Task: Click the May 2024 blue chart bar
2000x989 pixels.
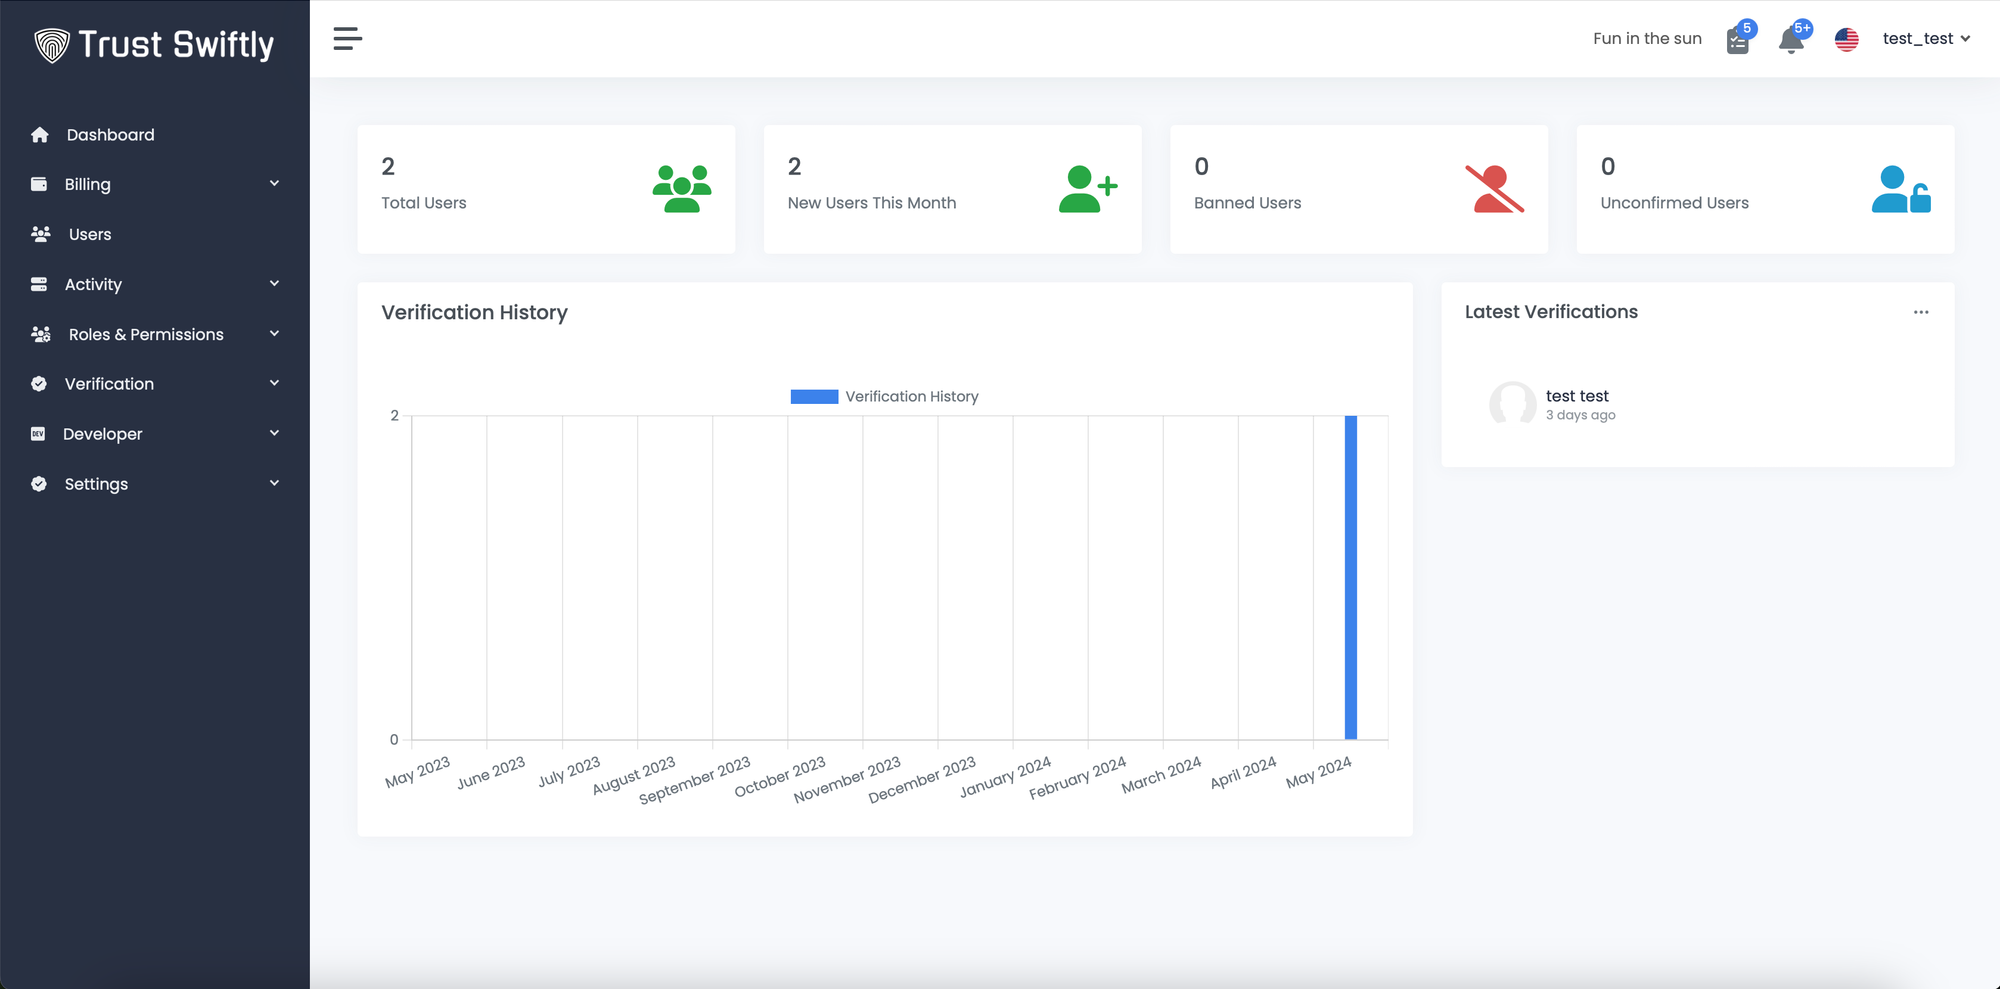Action: click(x=1350, y=578)
